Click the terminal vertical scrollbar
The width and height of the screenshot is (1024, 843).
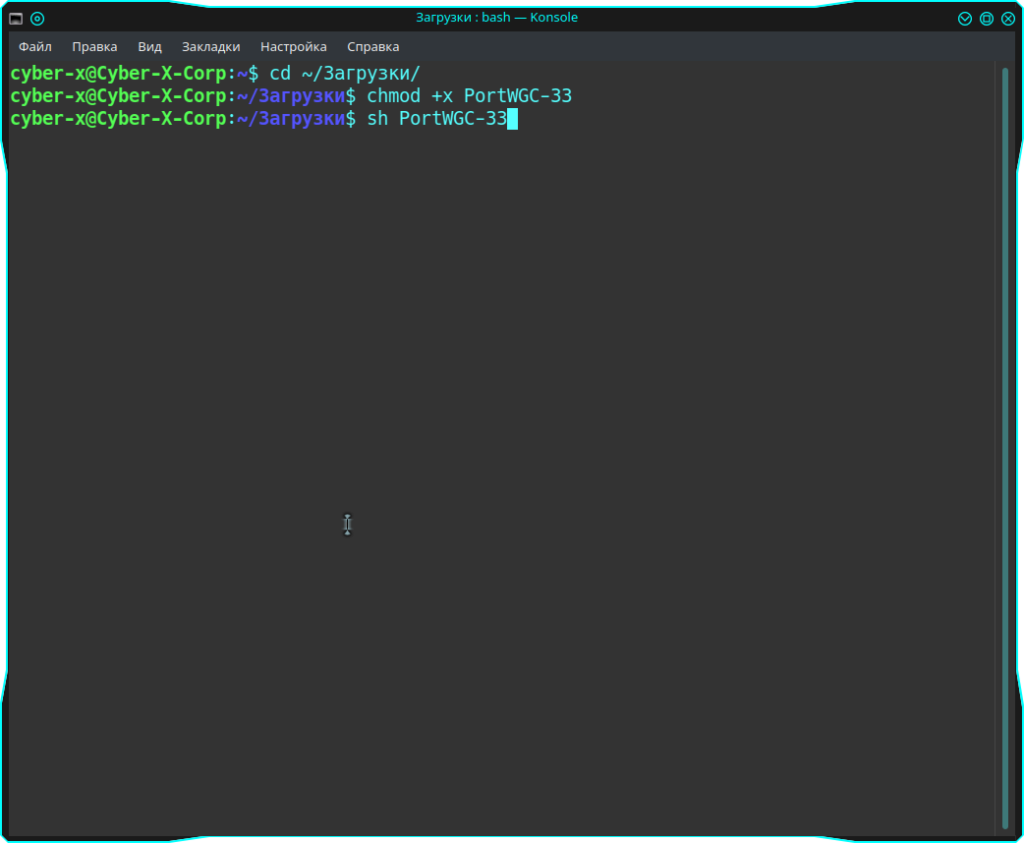(1005, 447)
